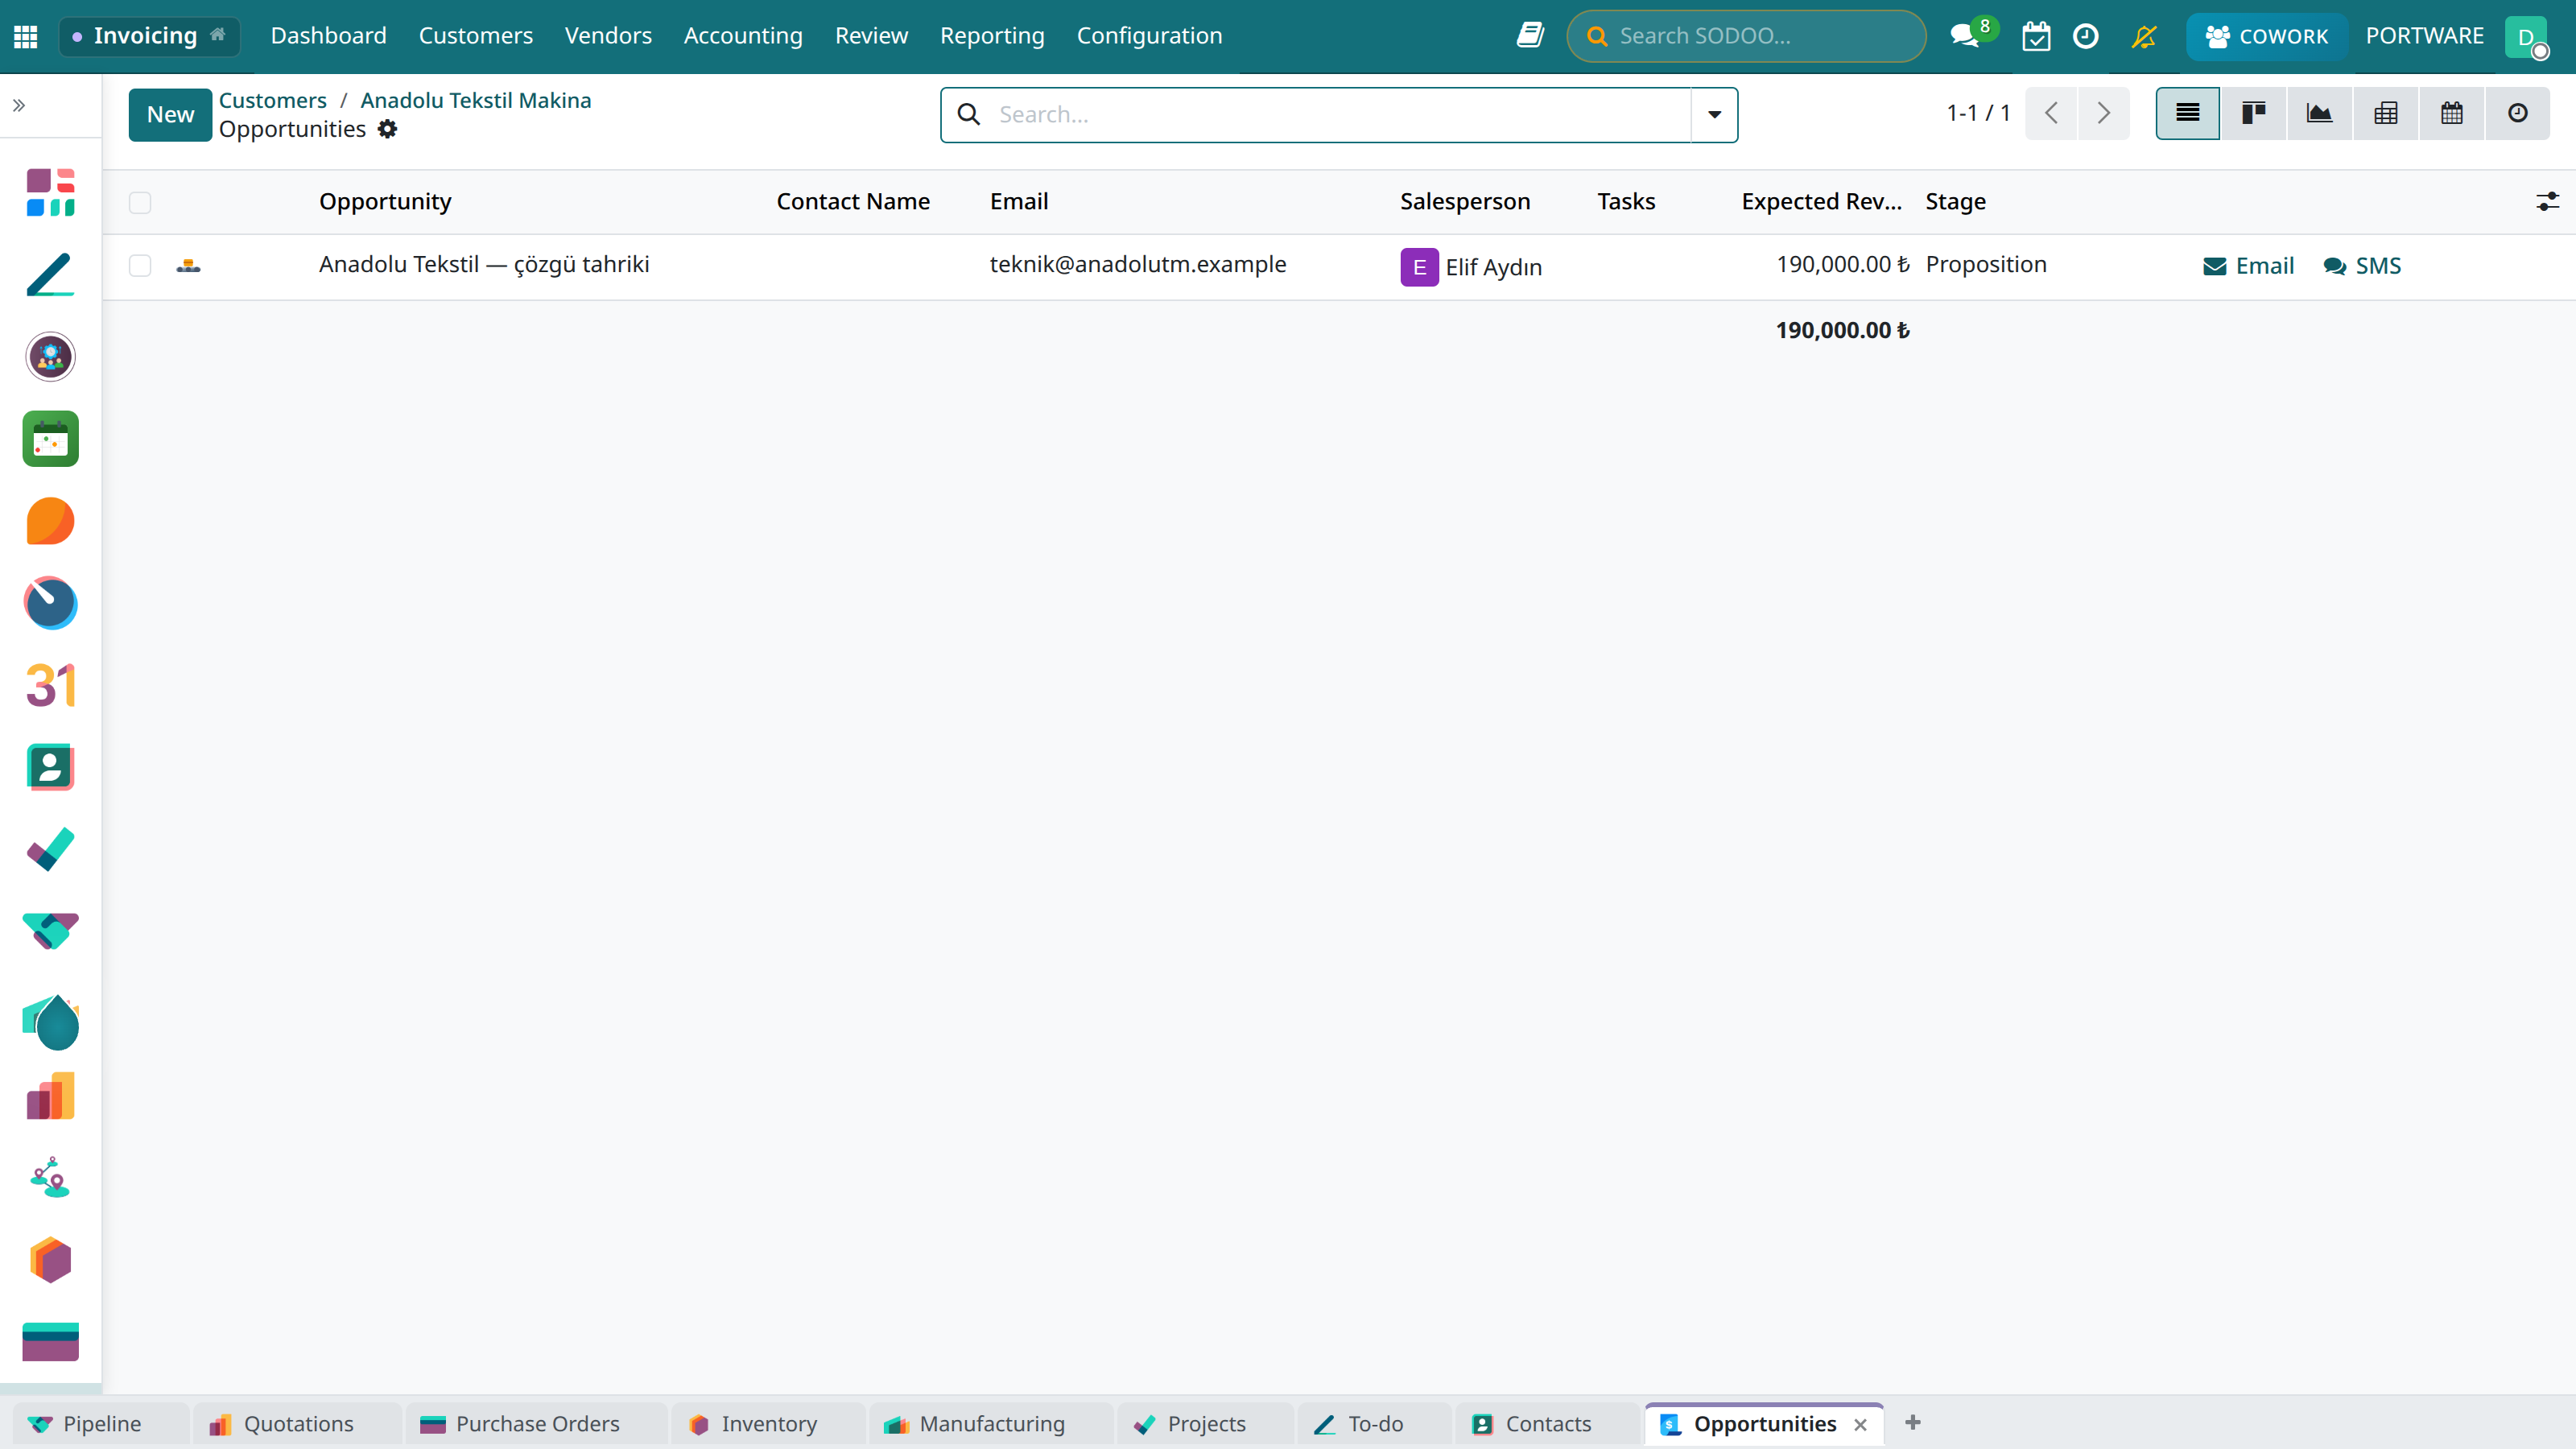Open the Inventory hexagon icon in sidebar
This screenshot has width=2576, height=1449.
(x=50, y=1260)
